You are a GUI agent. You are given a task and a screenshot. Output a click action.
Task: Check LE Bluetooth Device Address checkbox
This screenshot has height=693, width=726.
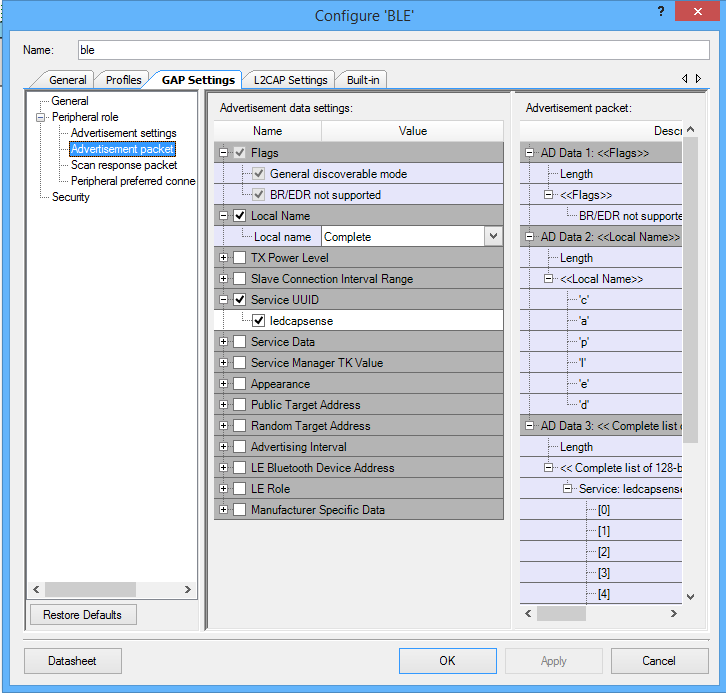[x=239, y=468]
